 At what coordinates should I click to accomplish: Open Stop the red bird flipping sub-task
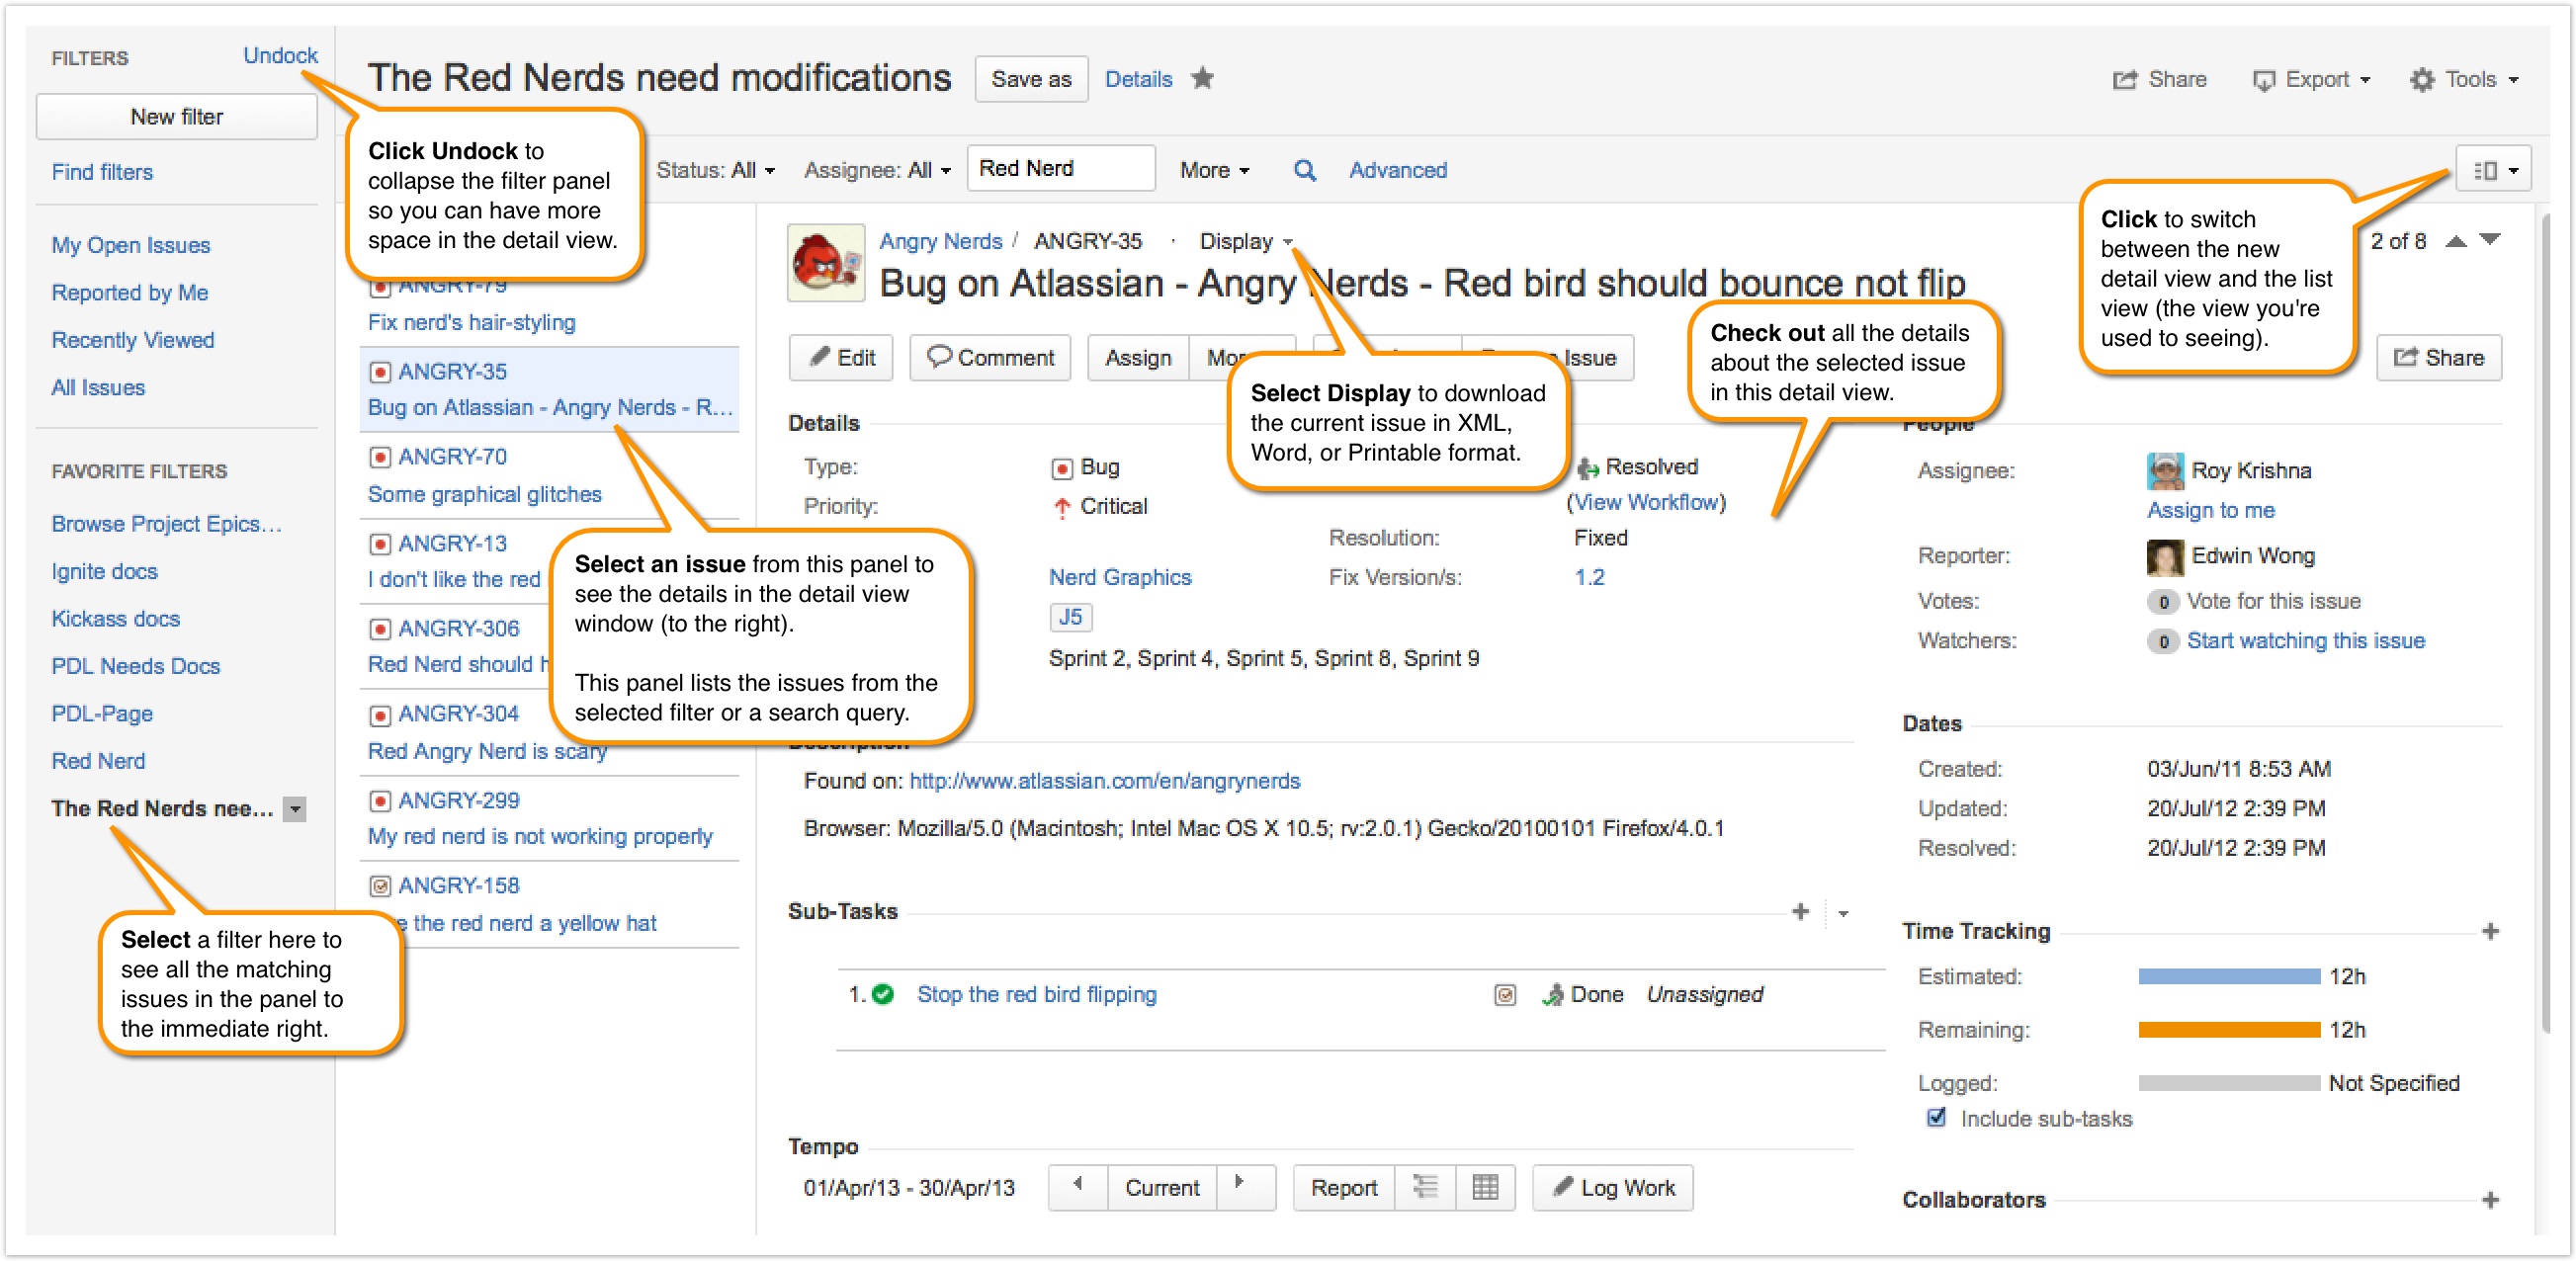pos(1036,995)
